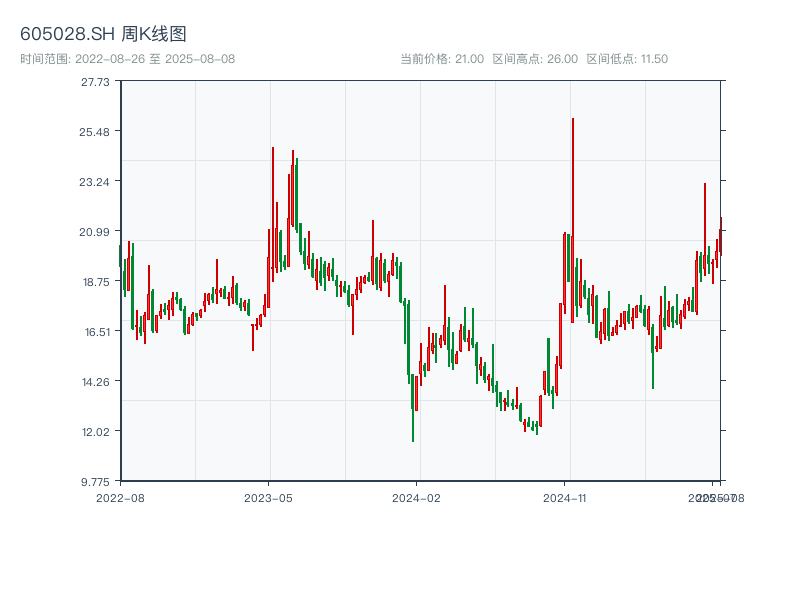
Task: Click the y-axis label 12.02
Action: [x=96, y=432]
